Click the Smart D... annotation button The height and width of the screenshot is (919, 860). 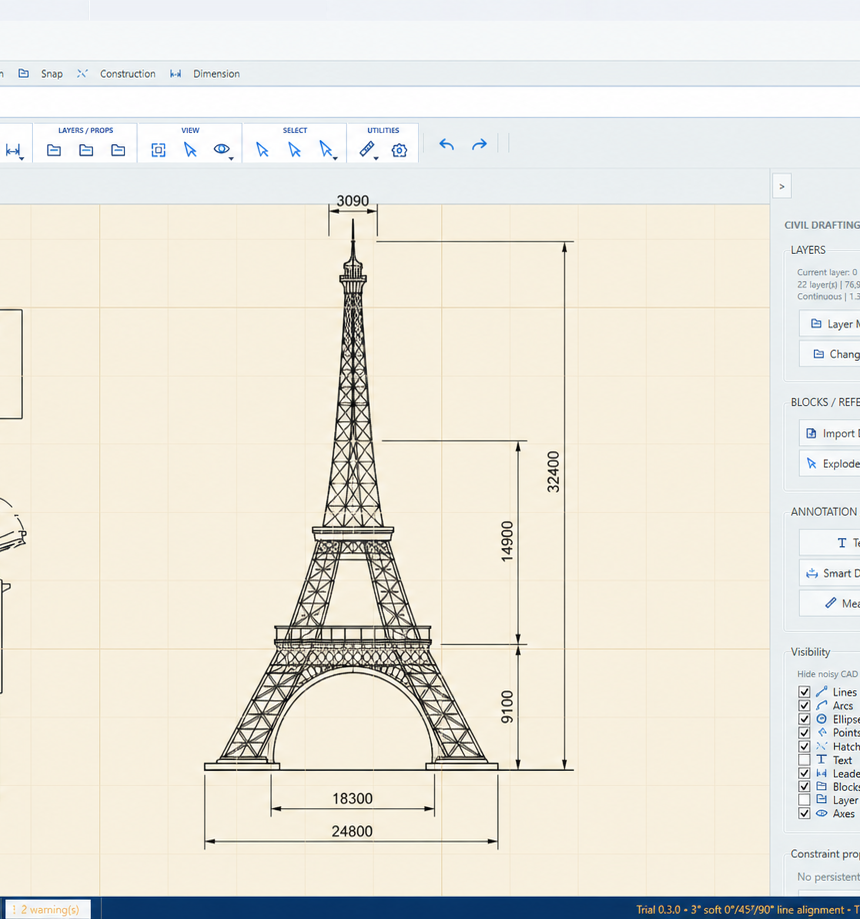point(830,573)
